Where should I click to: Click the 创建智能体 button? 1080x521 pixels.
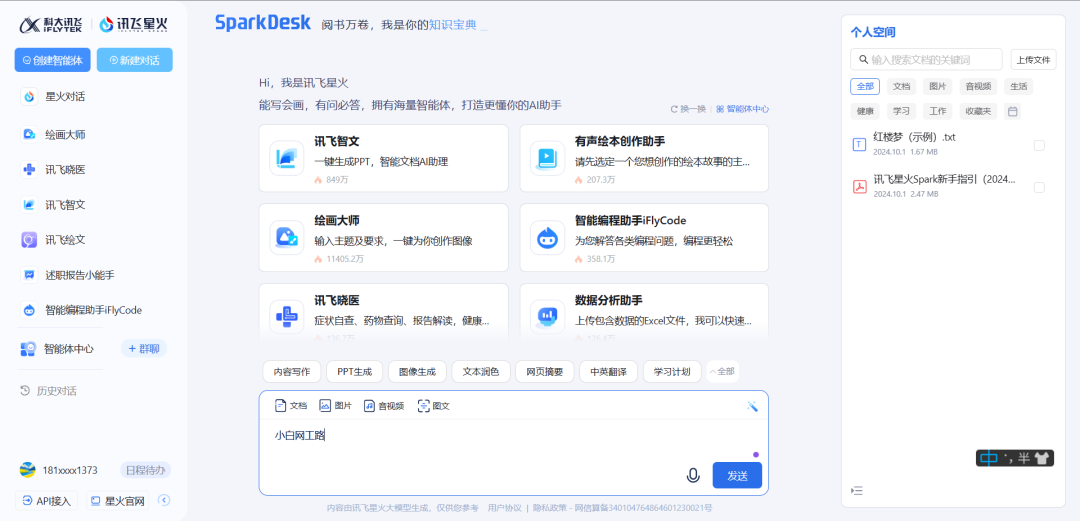click(x=52, y=60)
